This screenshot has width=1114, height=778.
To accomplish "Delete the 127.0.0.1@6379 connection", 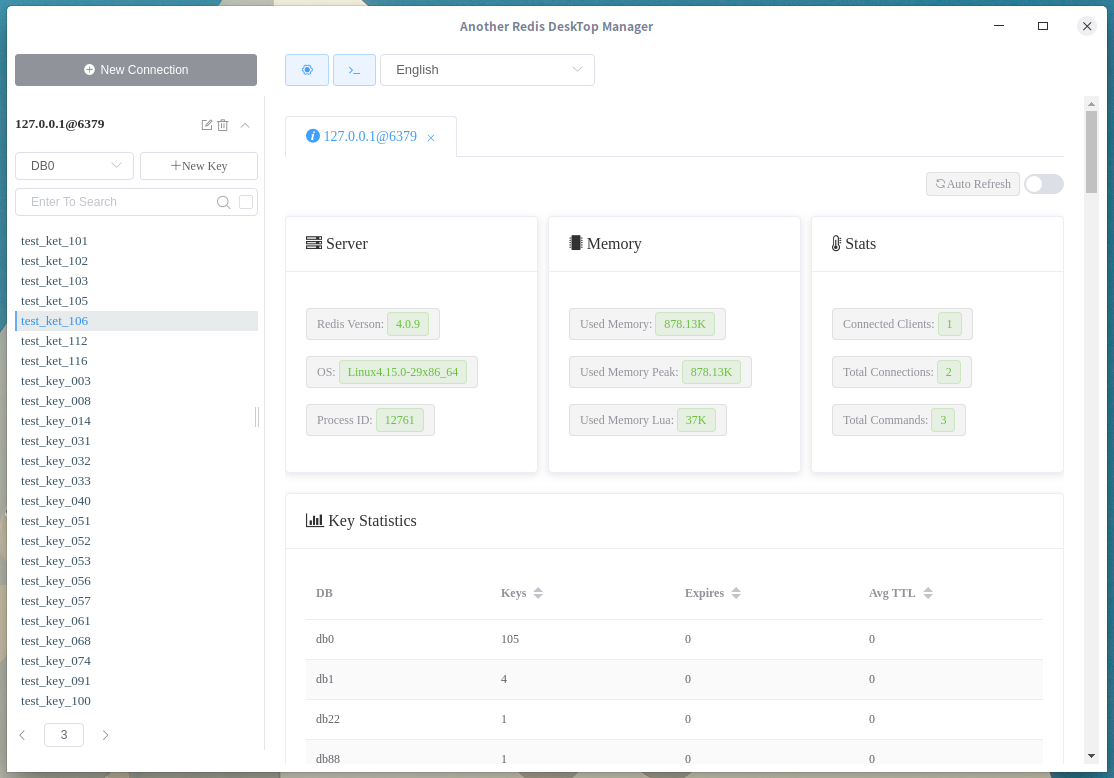I will coord(223,125).
